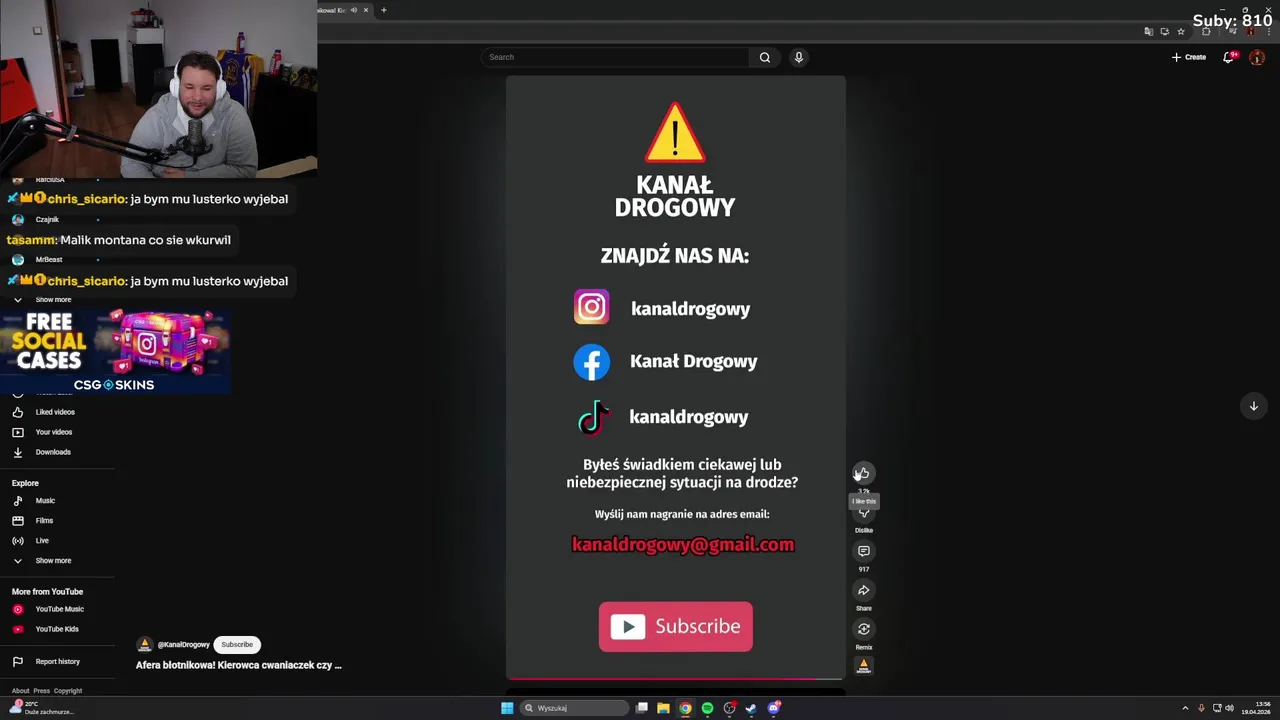
Task: Open the Remix option
Action: click(864, 629)
